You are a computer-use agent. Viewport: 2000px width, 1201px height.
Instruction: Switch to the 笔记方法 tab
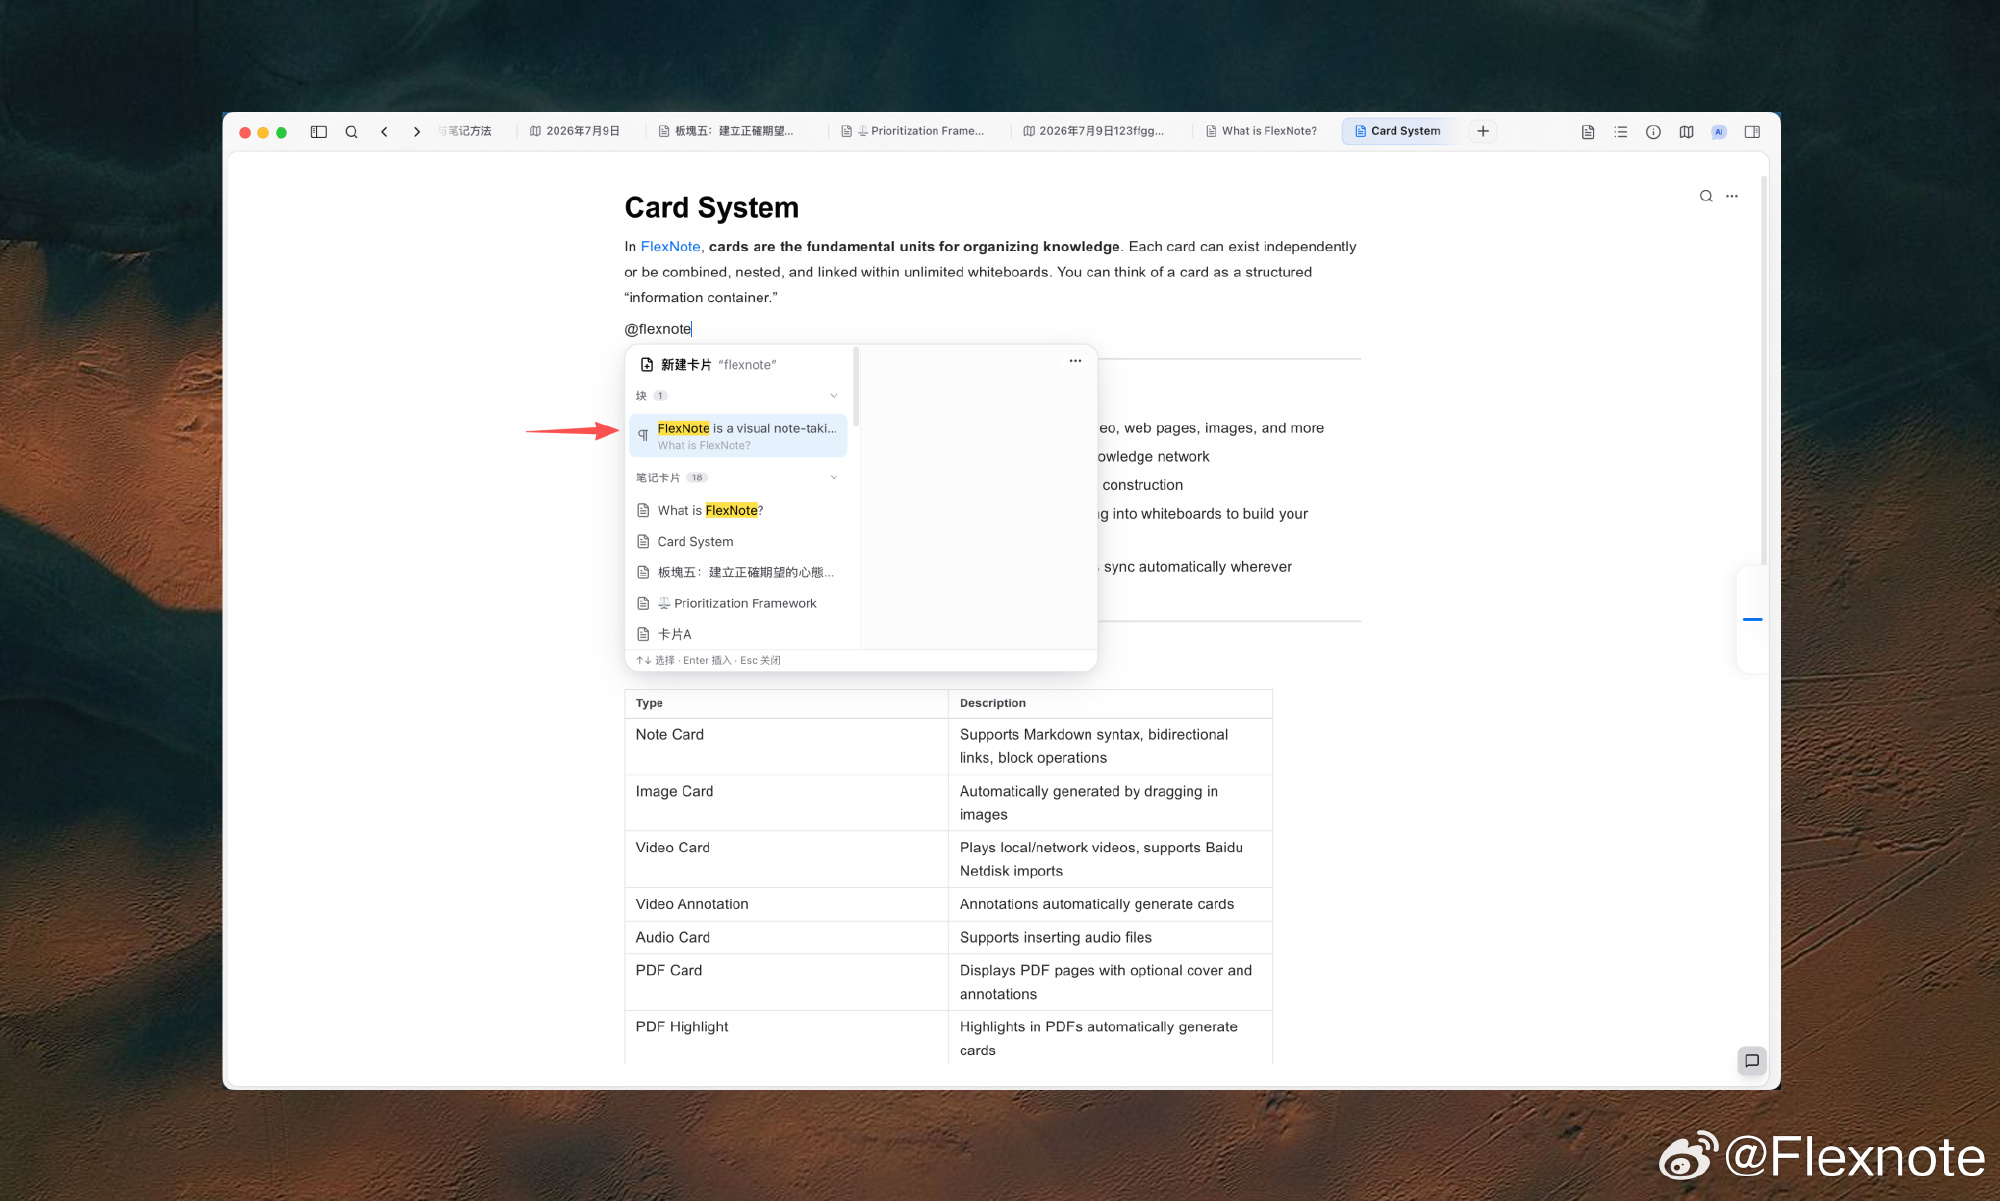465,131
